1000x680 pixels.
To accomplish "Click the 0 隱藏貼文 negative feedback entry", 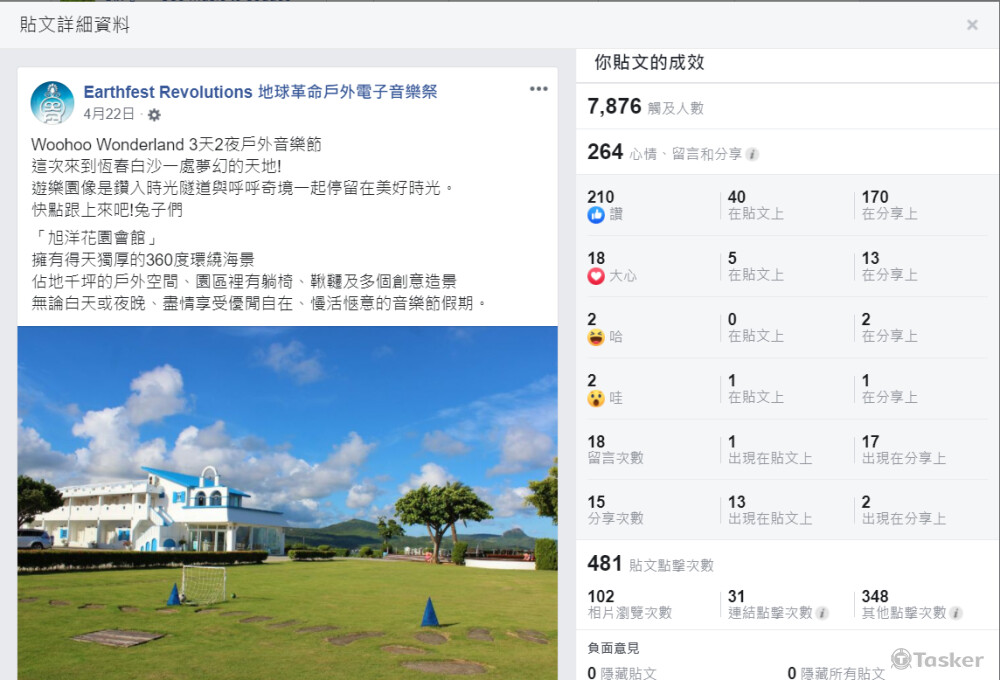I will [622, 672].
